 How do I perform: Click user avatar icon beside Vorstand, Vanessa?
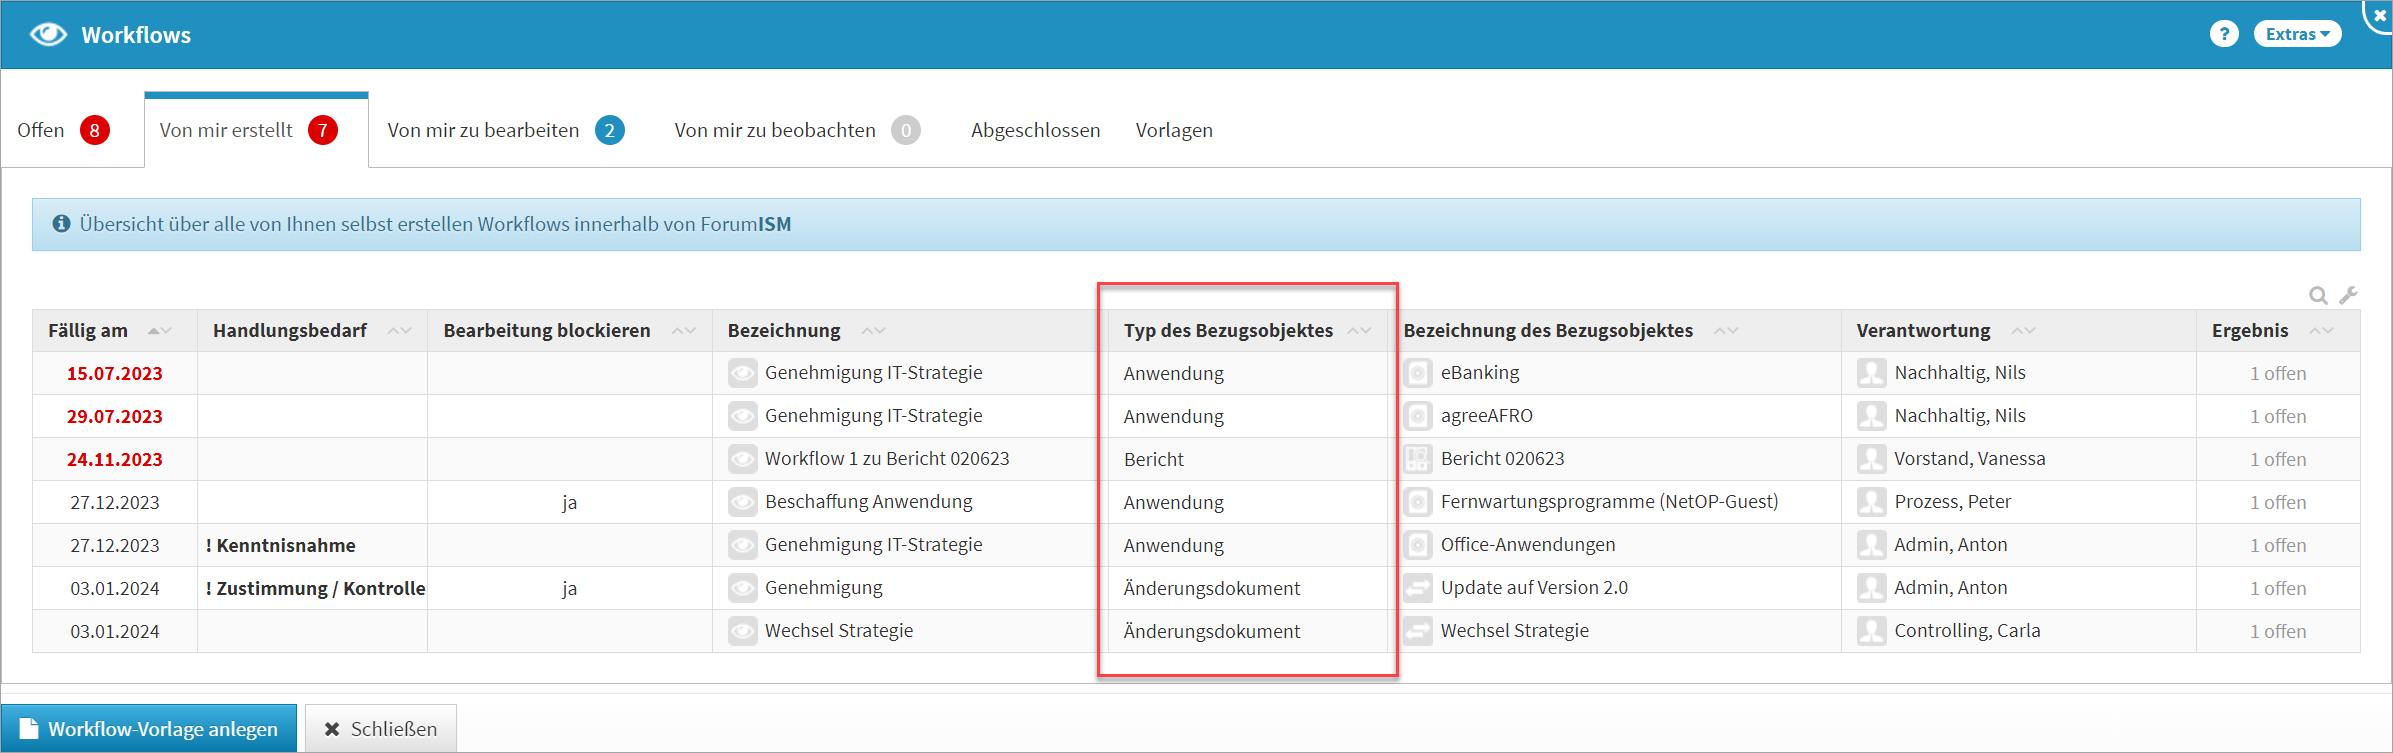[1870, 459]
